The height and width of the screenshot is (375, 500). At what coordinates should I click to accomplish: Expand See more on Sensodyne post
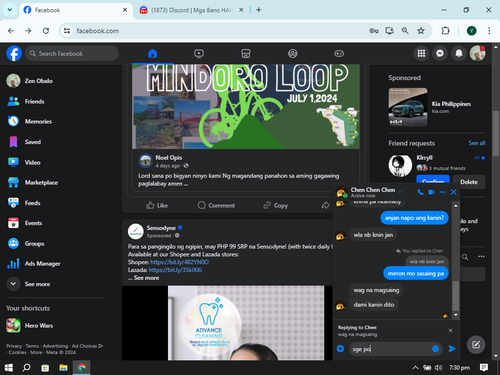(146, 278)
